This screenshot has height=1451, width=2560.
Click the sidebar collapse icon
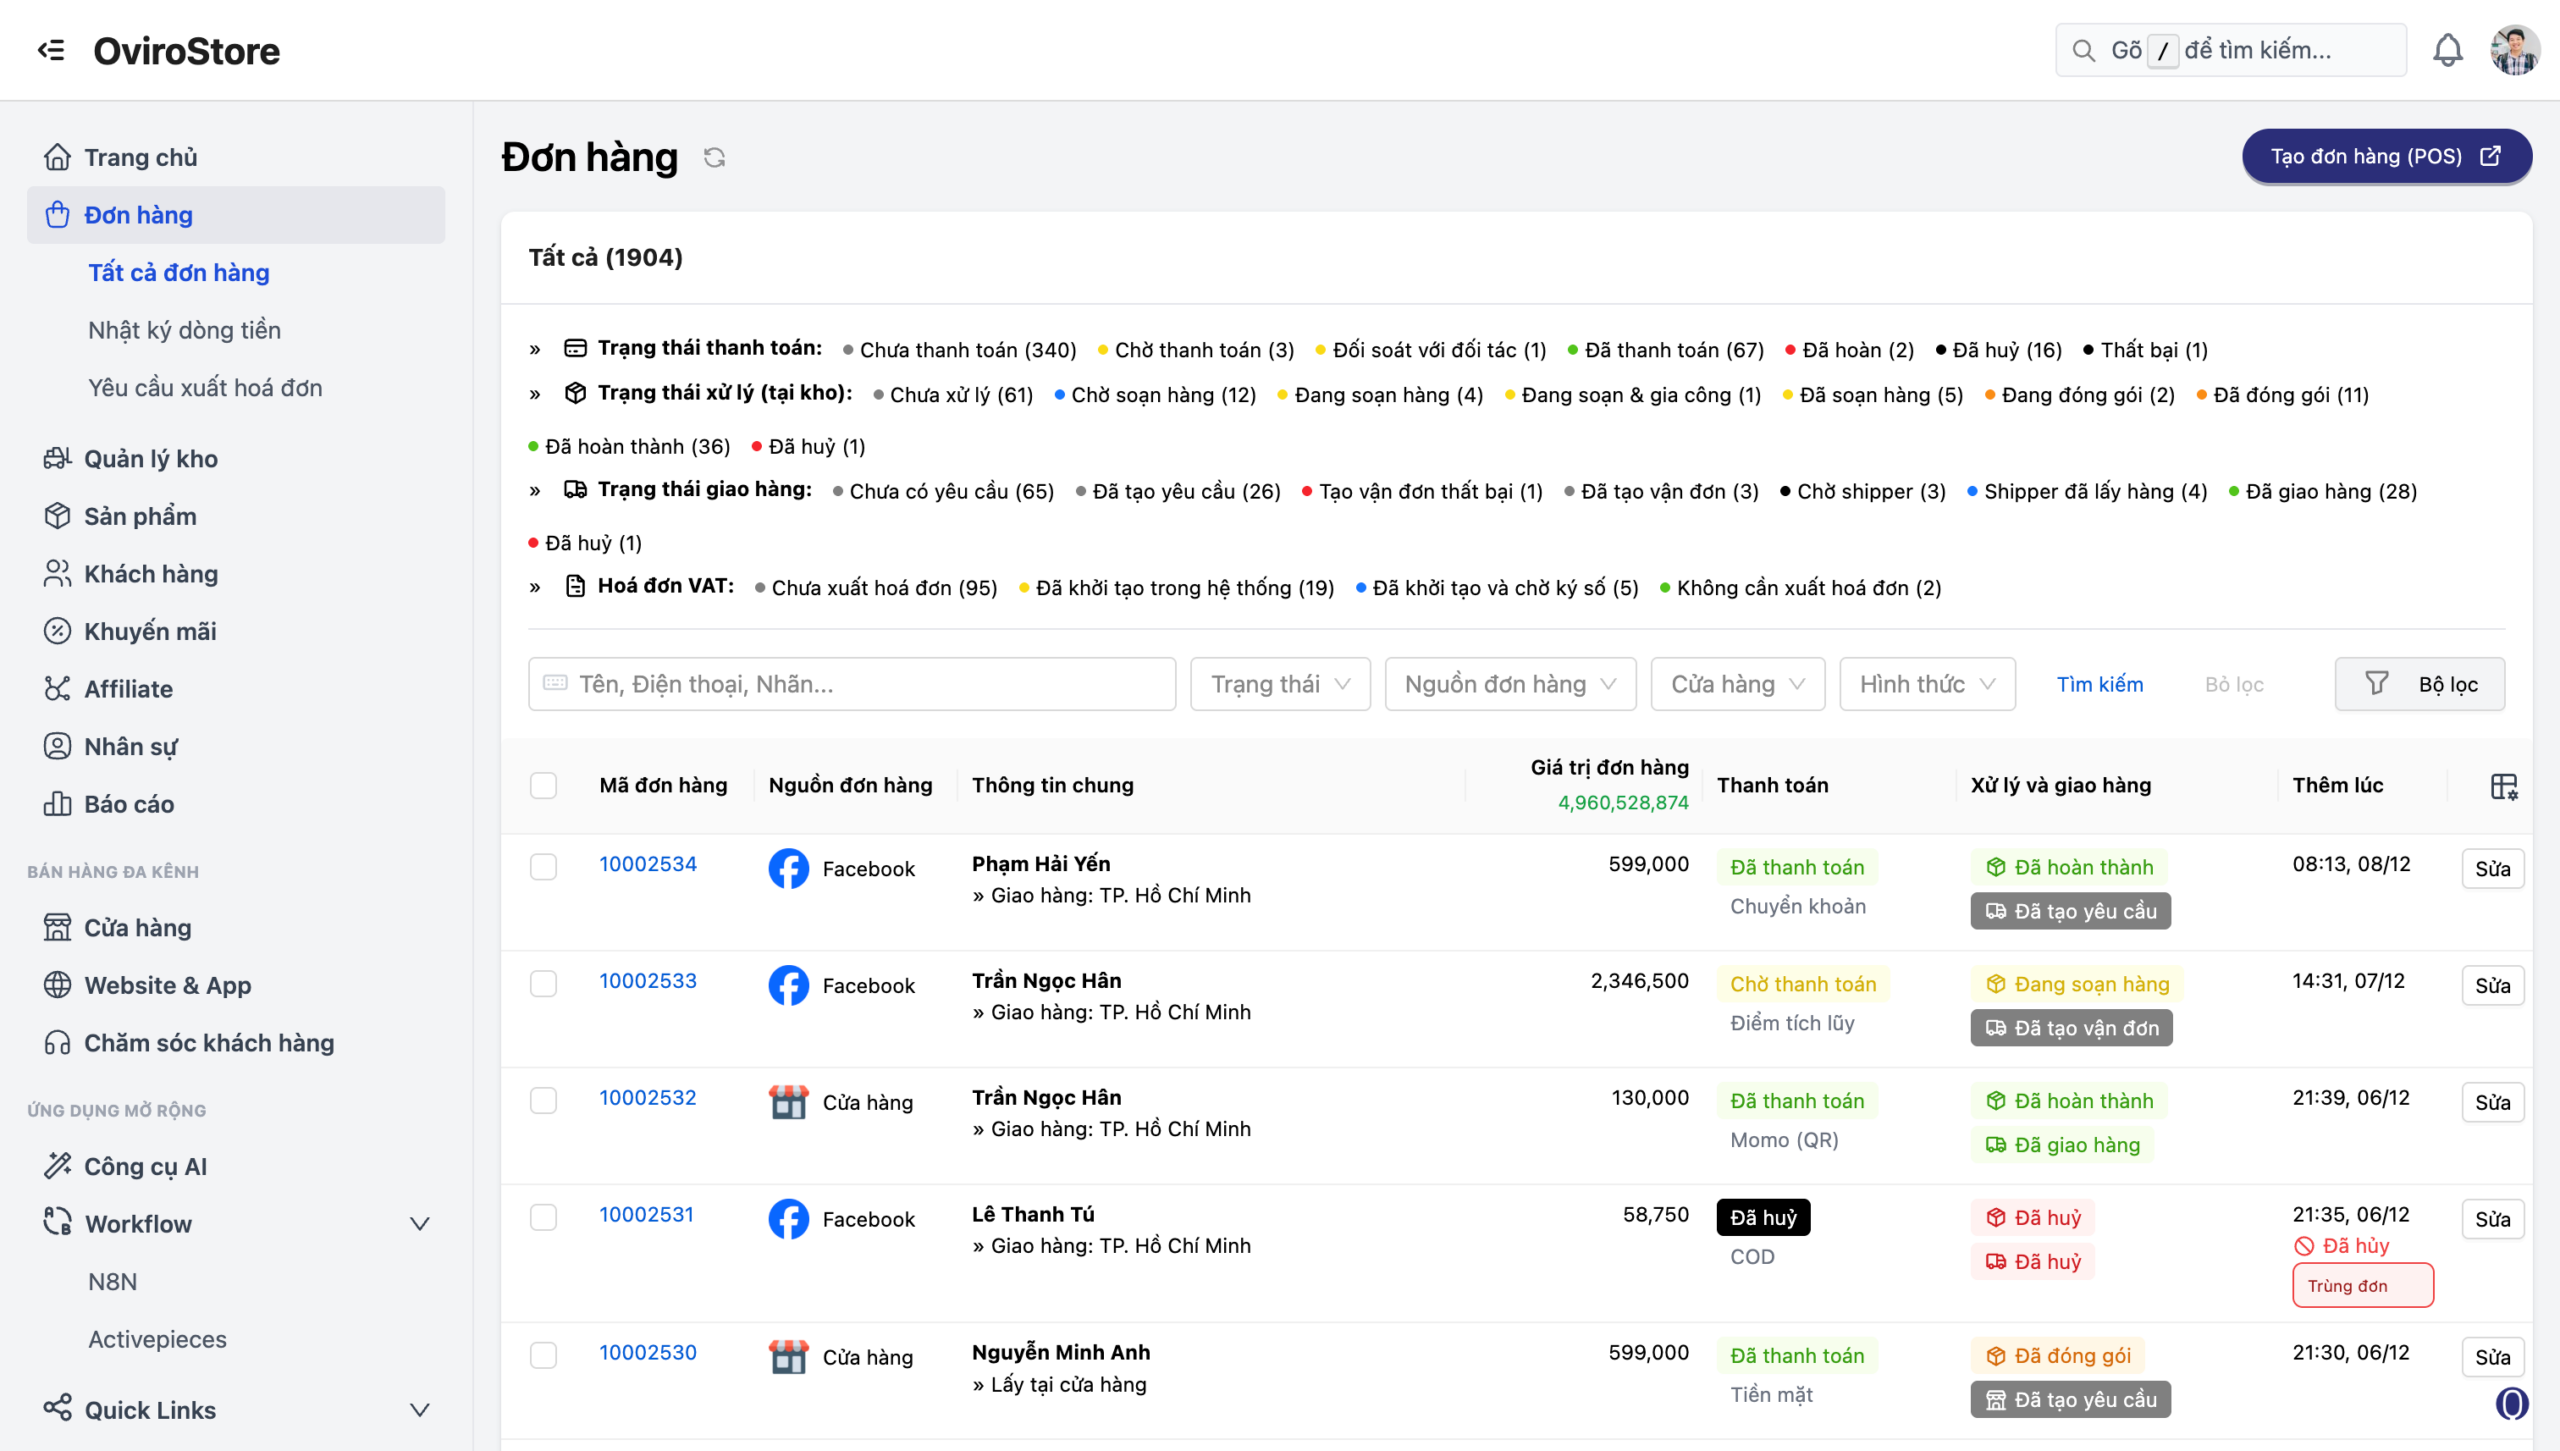(x=50, y=50)
